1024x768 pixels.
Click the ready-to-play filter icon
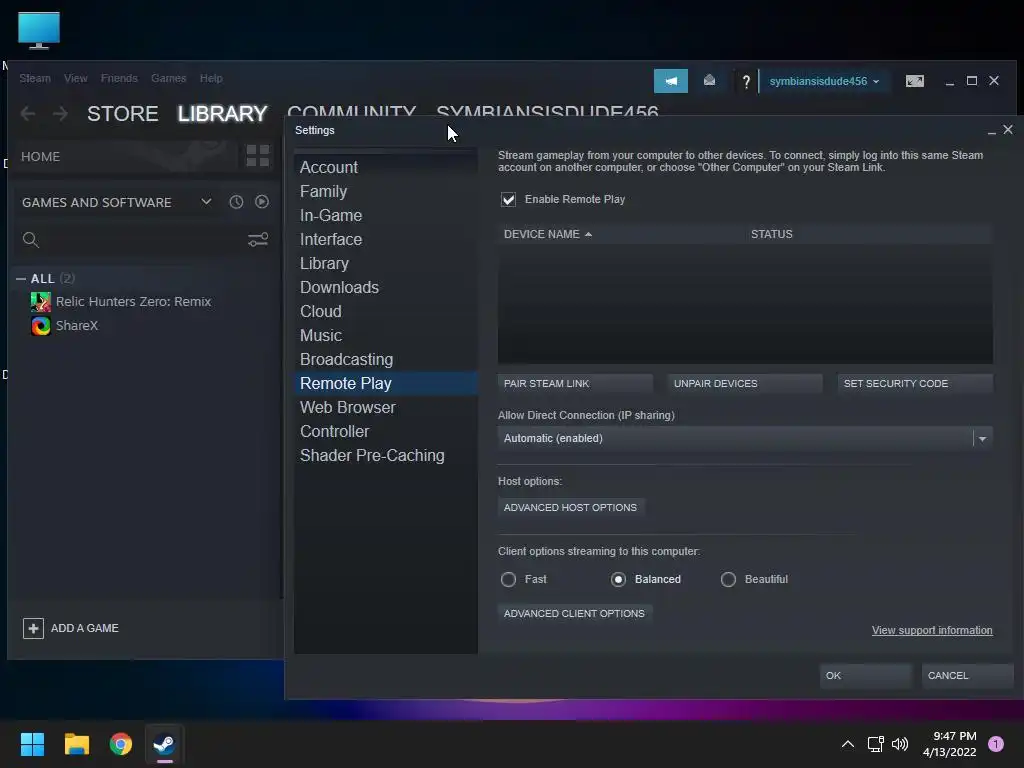pyautogui.click(x=262, y=202)
